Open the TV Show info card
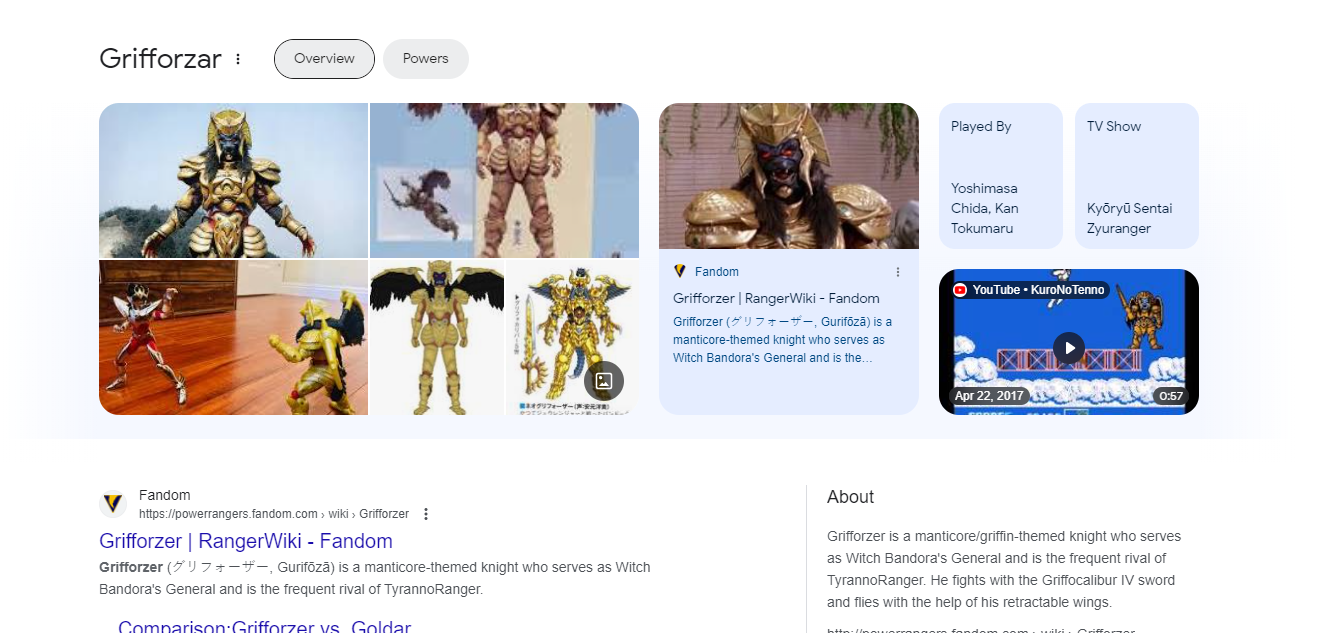1331x633 pixels. [x=1137, y=176]
